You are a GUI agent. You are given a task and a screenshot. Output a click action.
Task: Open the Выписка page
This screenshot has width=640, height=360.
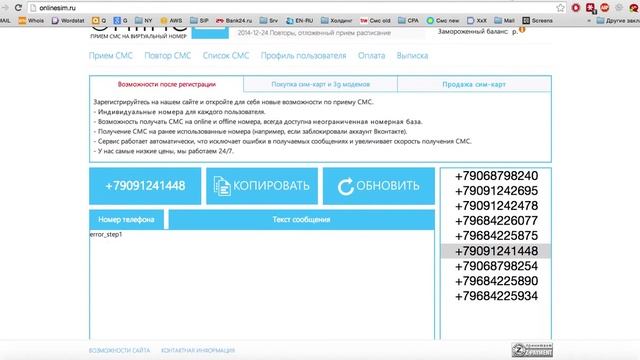(x=412, y=56)
